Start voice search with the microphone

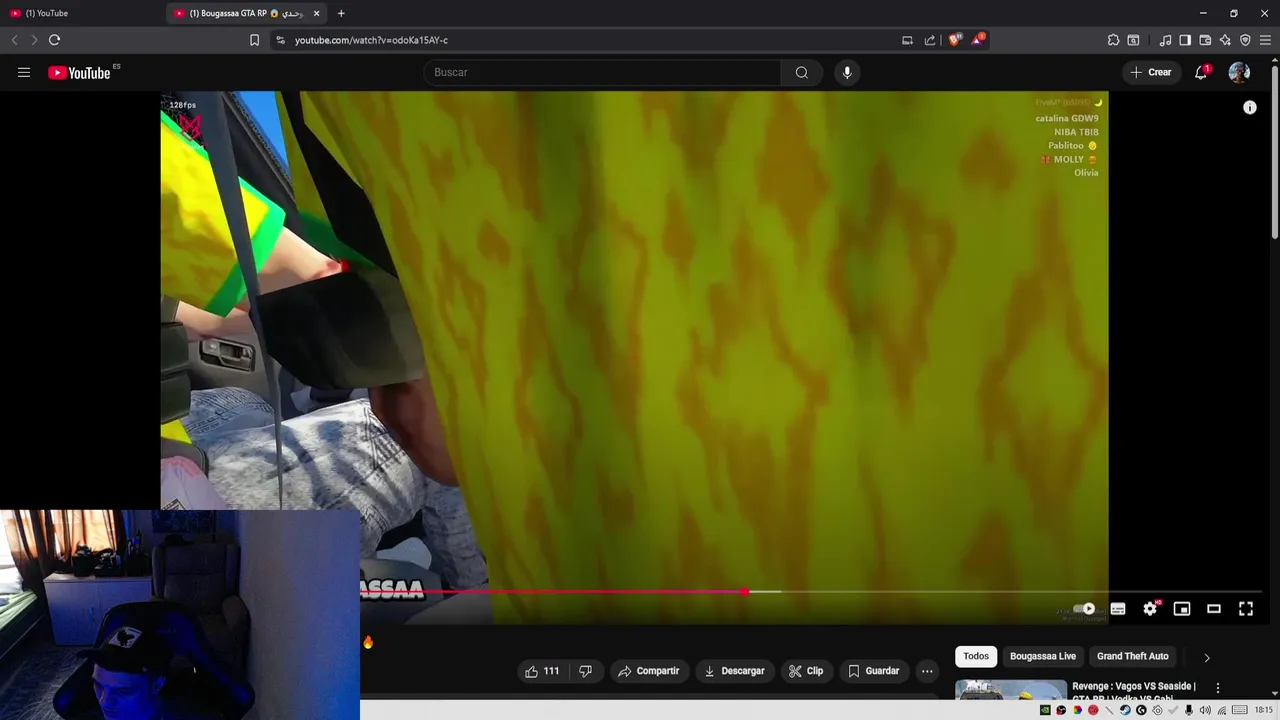pyautogui.click(x=847, y=72)
